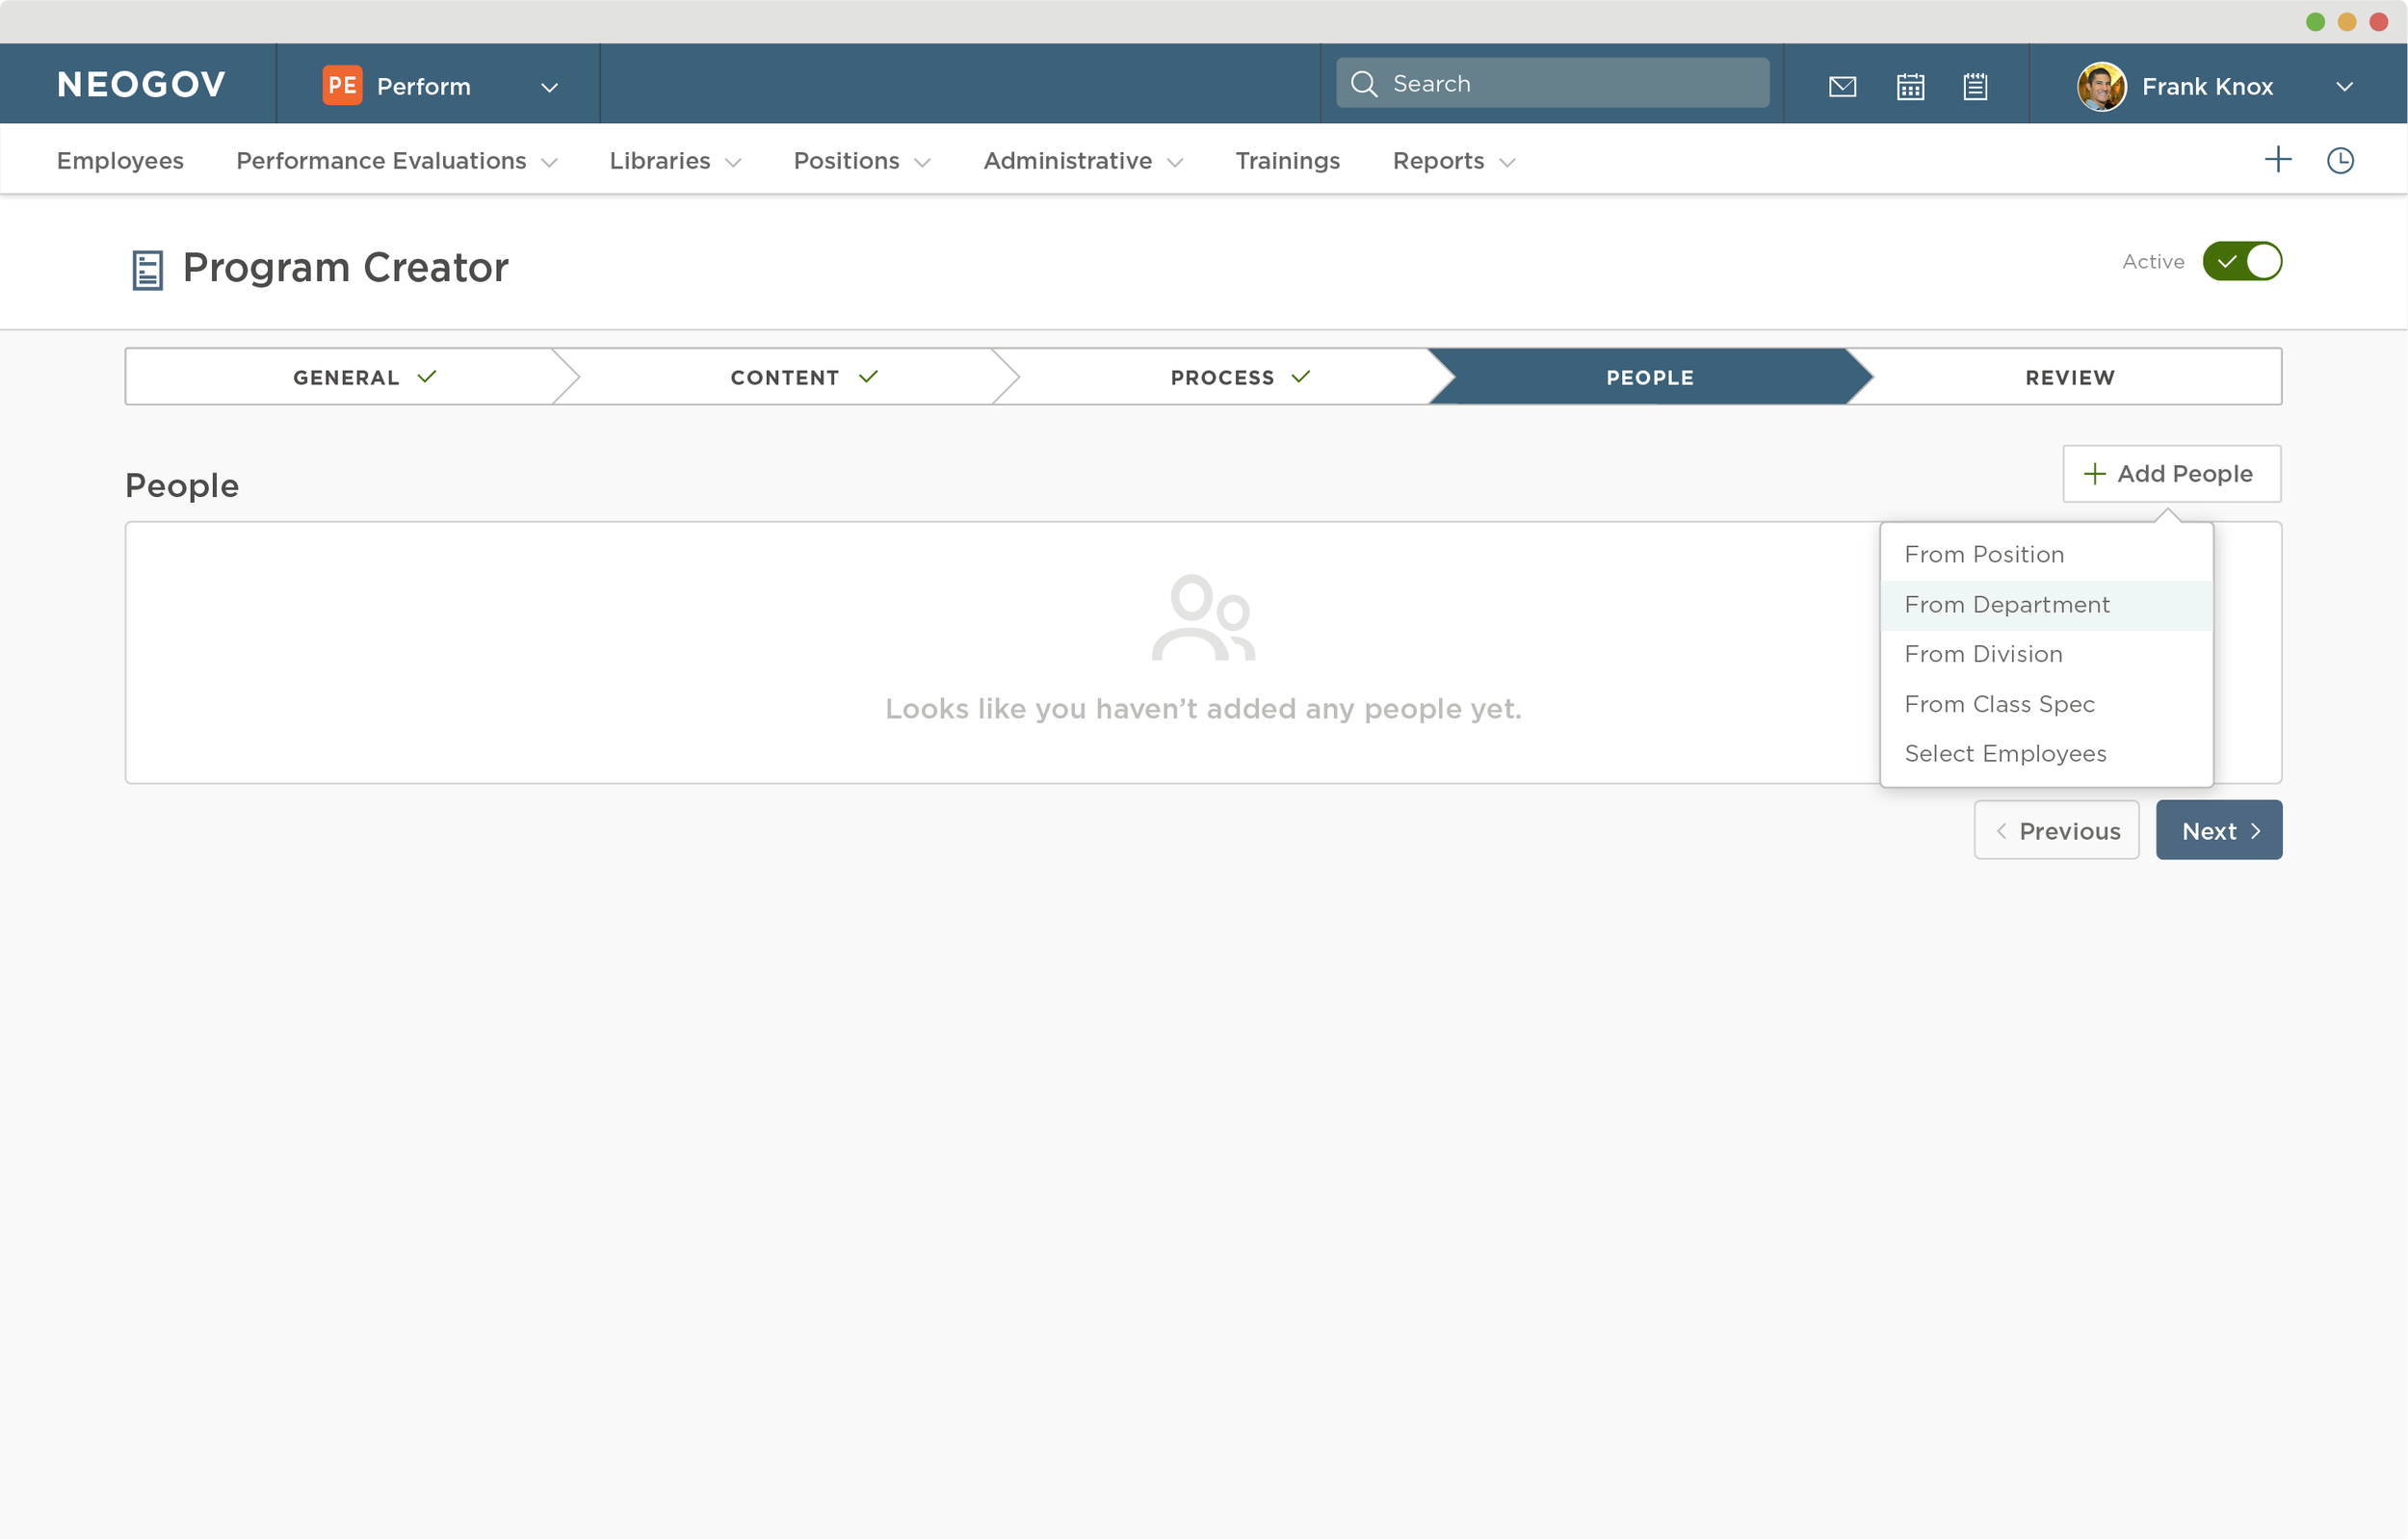This screenshot has width=2408, height=1539.
Task: Click the Next button
Action: pyautogui.click(x=2219, y=830)
